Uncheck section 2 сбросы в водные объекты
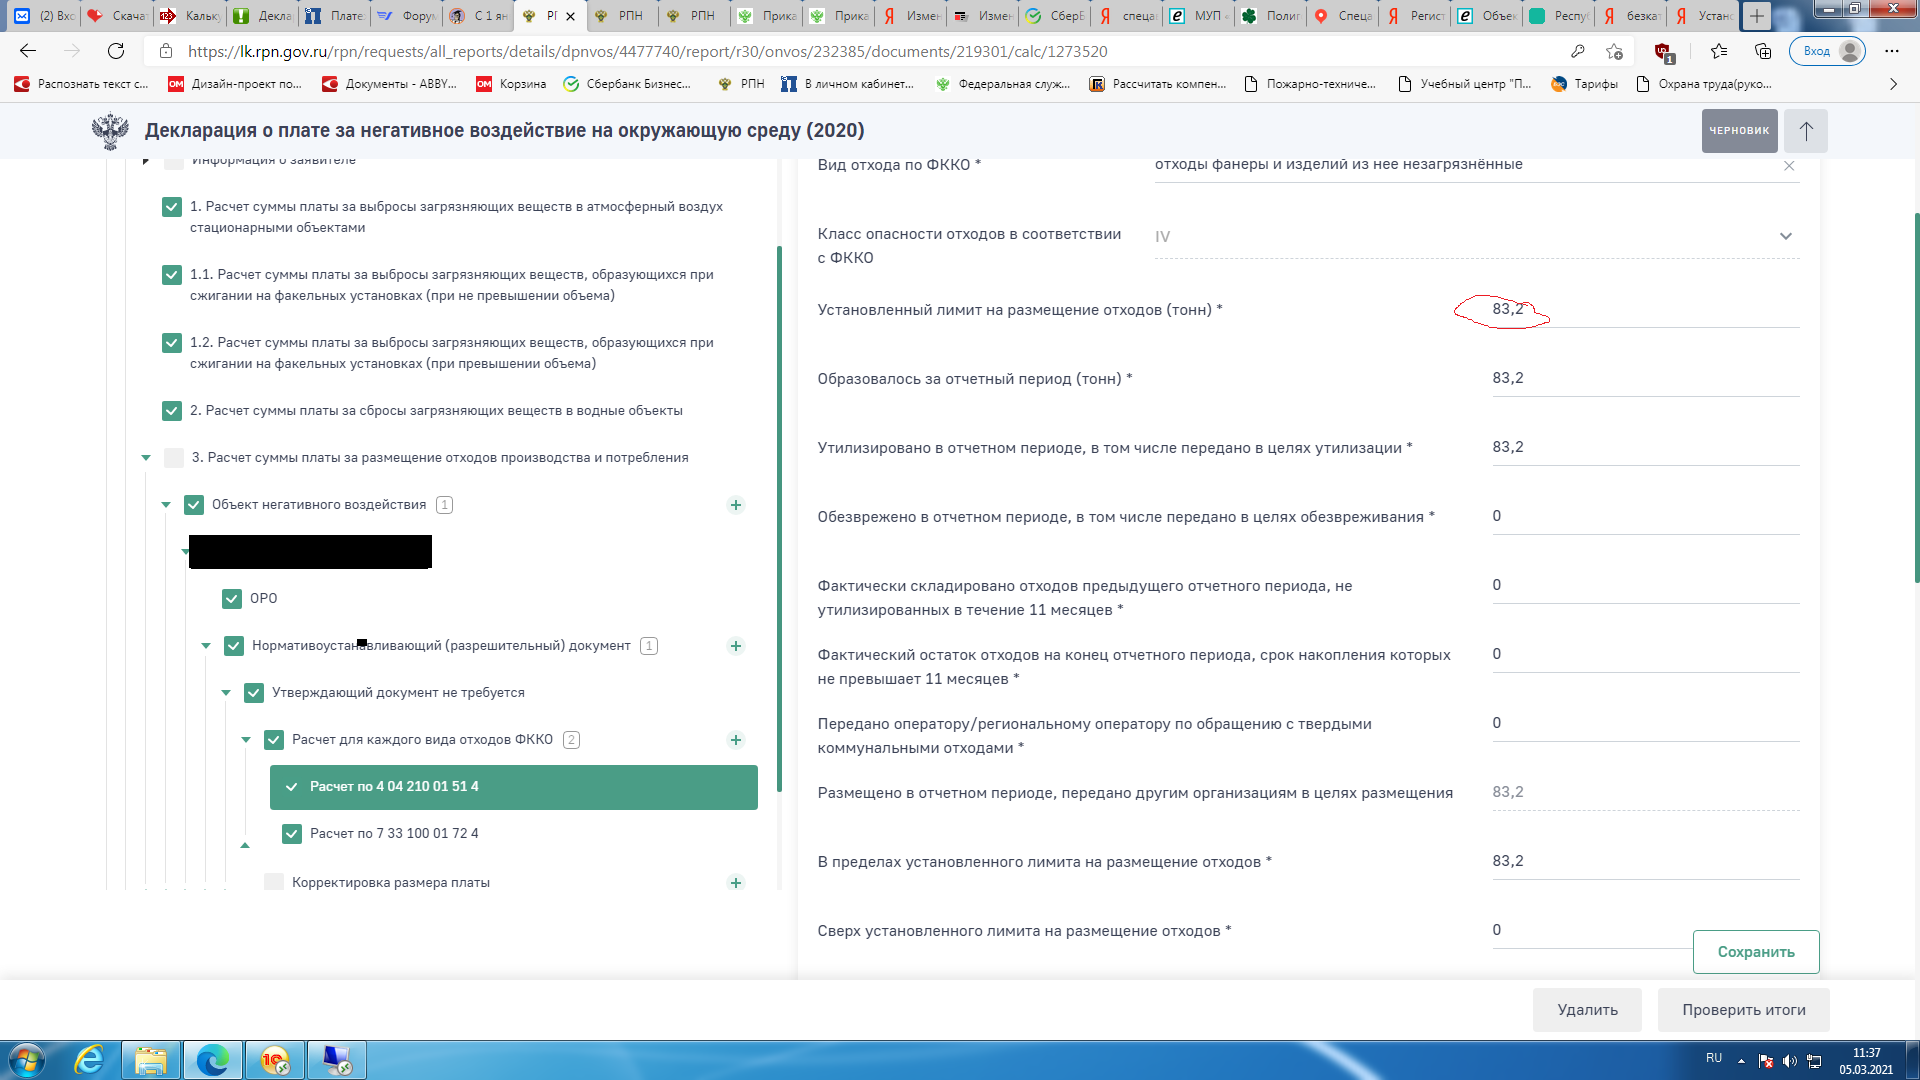 [172, 411]
